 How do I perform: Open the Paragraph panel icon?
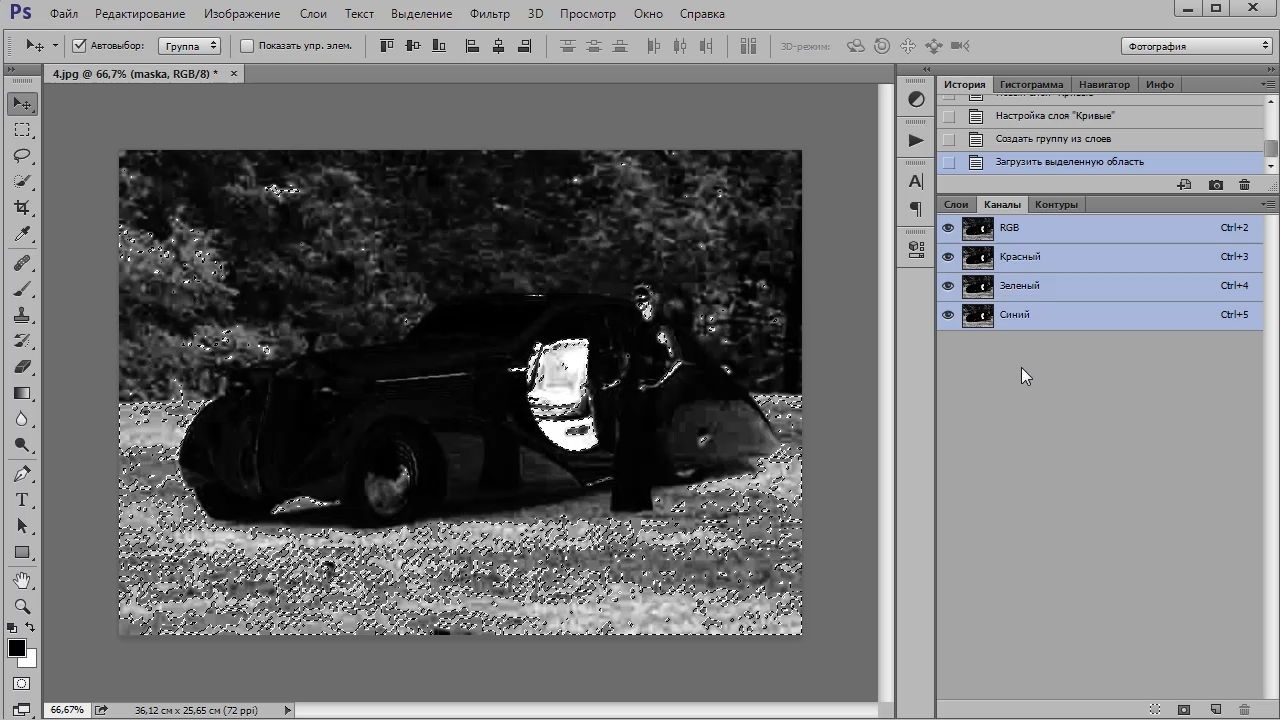point(916,209)
